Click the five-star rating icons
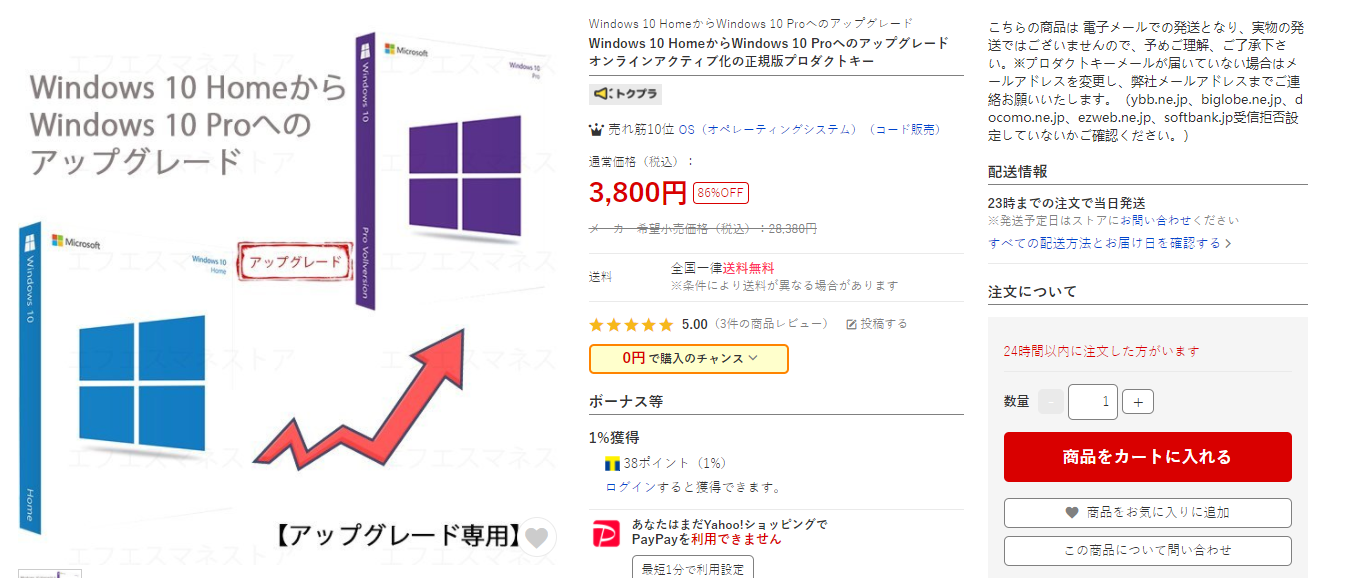The width and height of the screenshot is (1350, 578). pyautogui.click(x=631, y=324)
